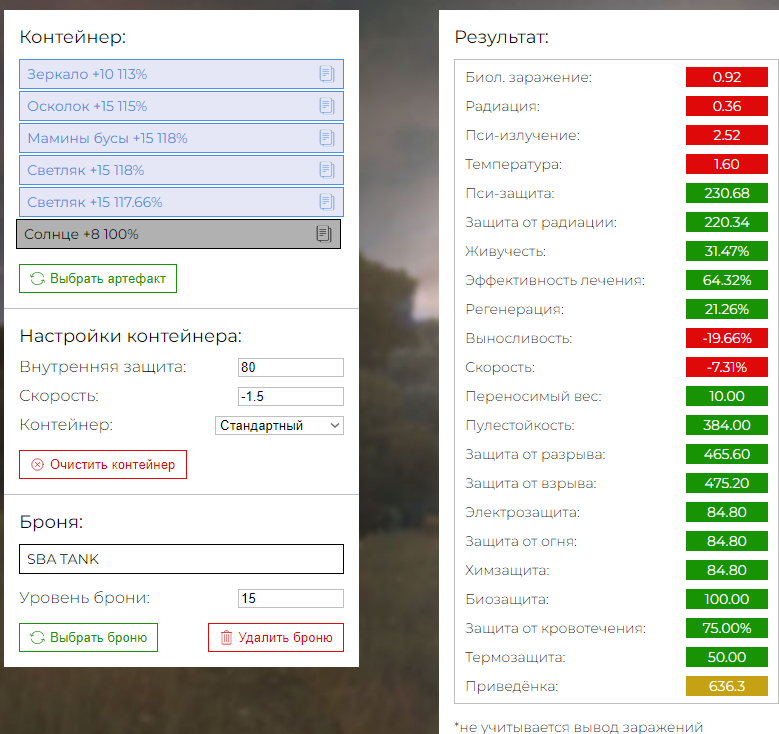Click the copy icon on Зеркало +10 row
Image resolution: width=779 pixels, height=734 pixels.
click(x=325, y=74)
